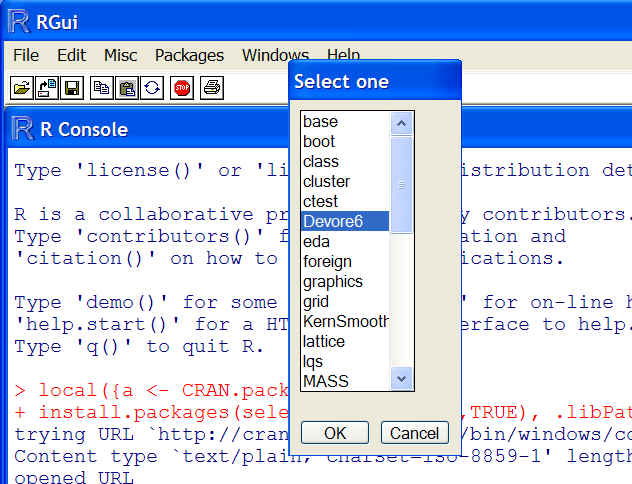Select the foreign package
Image resolution: width=632 pixels, height=484 pixels.
345,262
